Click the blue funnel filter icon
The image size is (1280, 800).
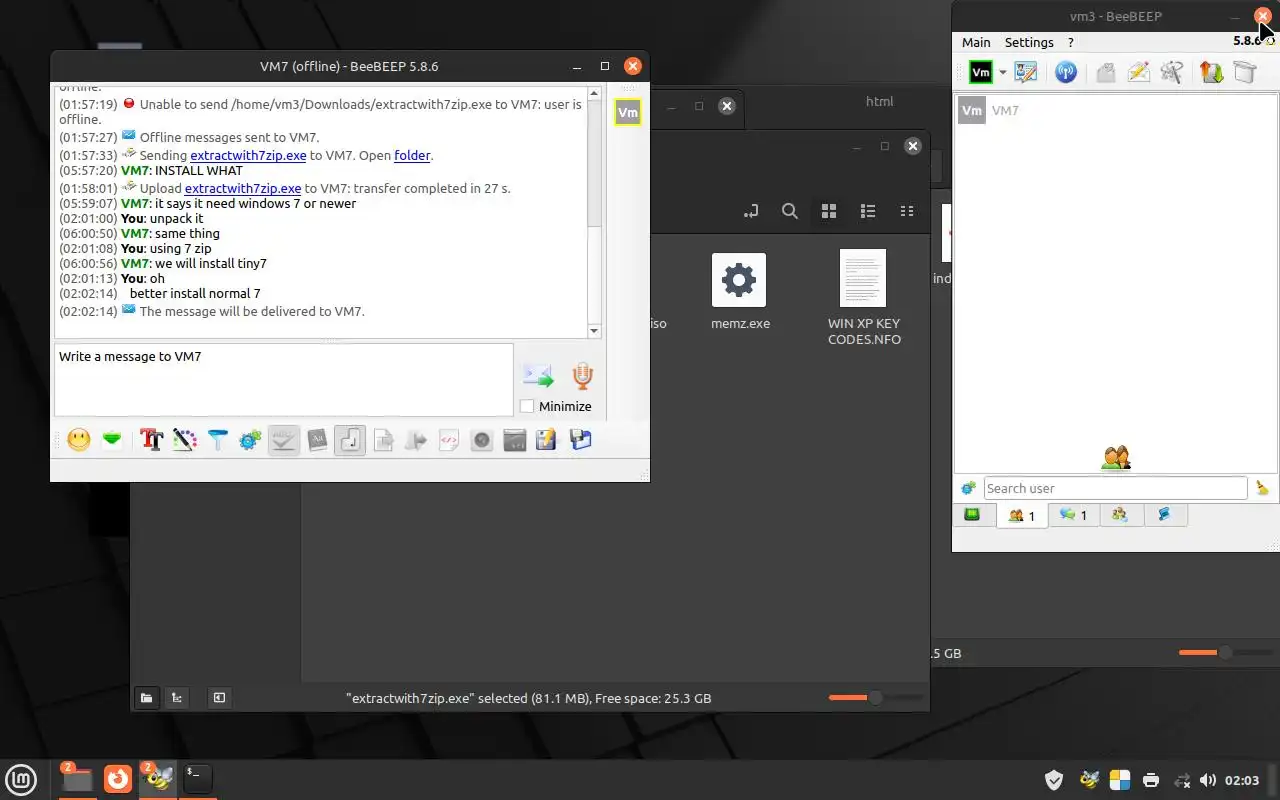pyautogui.click(x=218, y=439)
